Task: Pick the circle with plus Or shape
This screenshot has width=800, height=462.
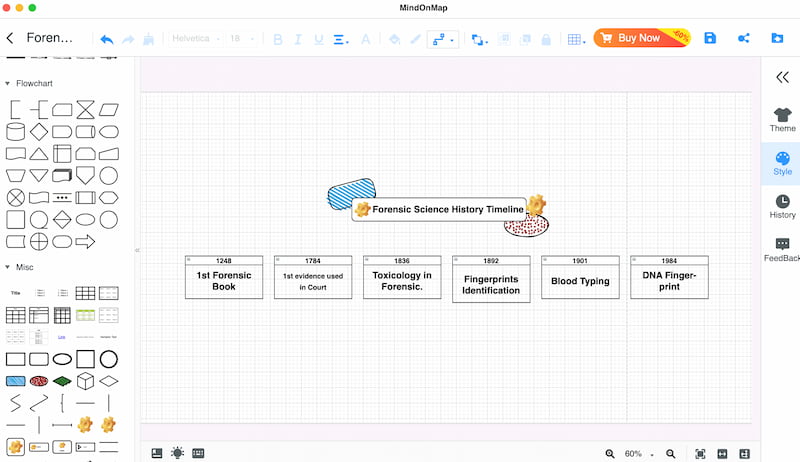Action: 39,241
